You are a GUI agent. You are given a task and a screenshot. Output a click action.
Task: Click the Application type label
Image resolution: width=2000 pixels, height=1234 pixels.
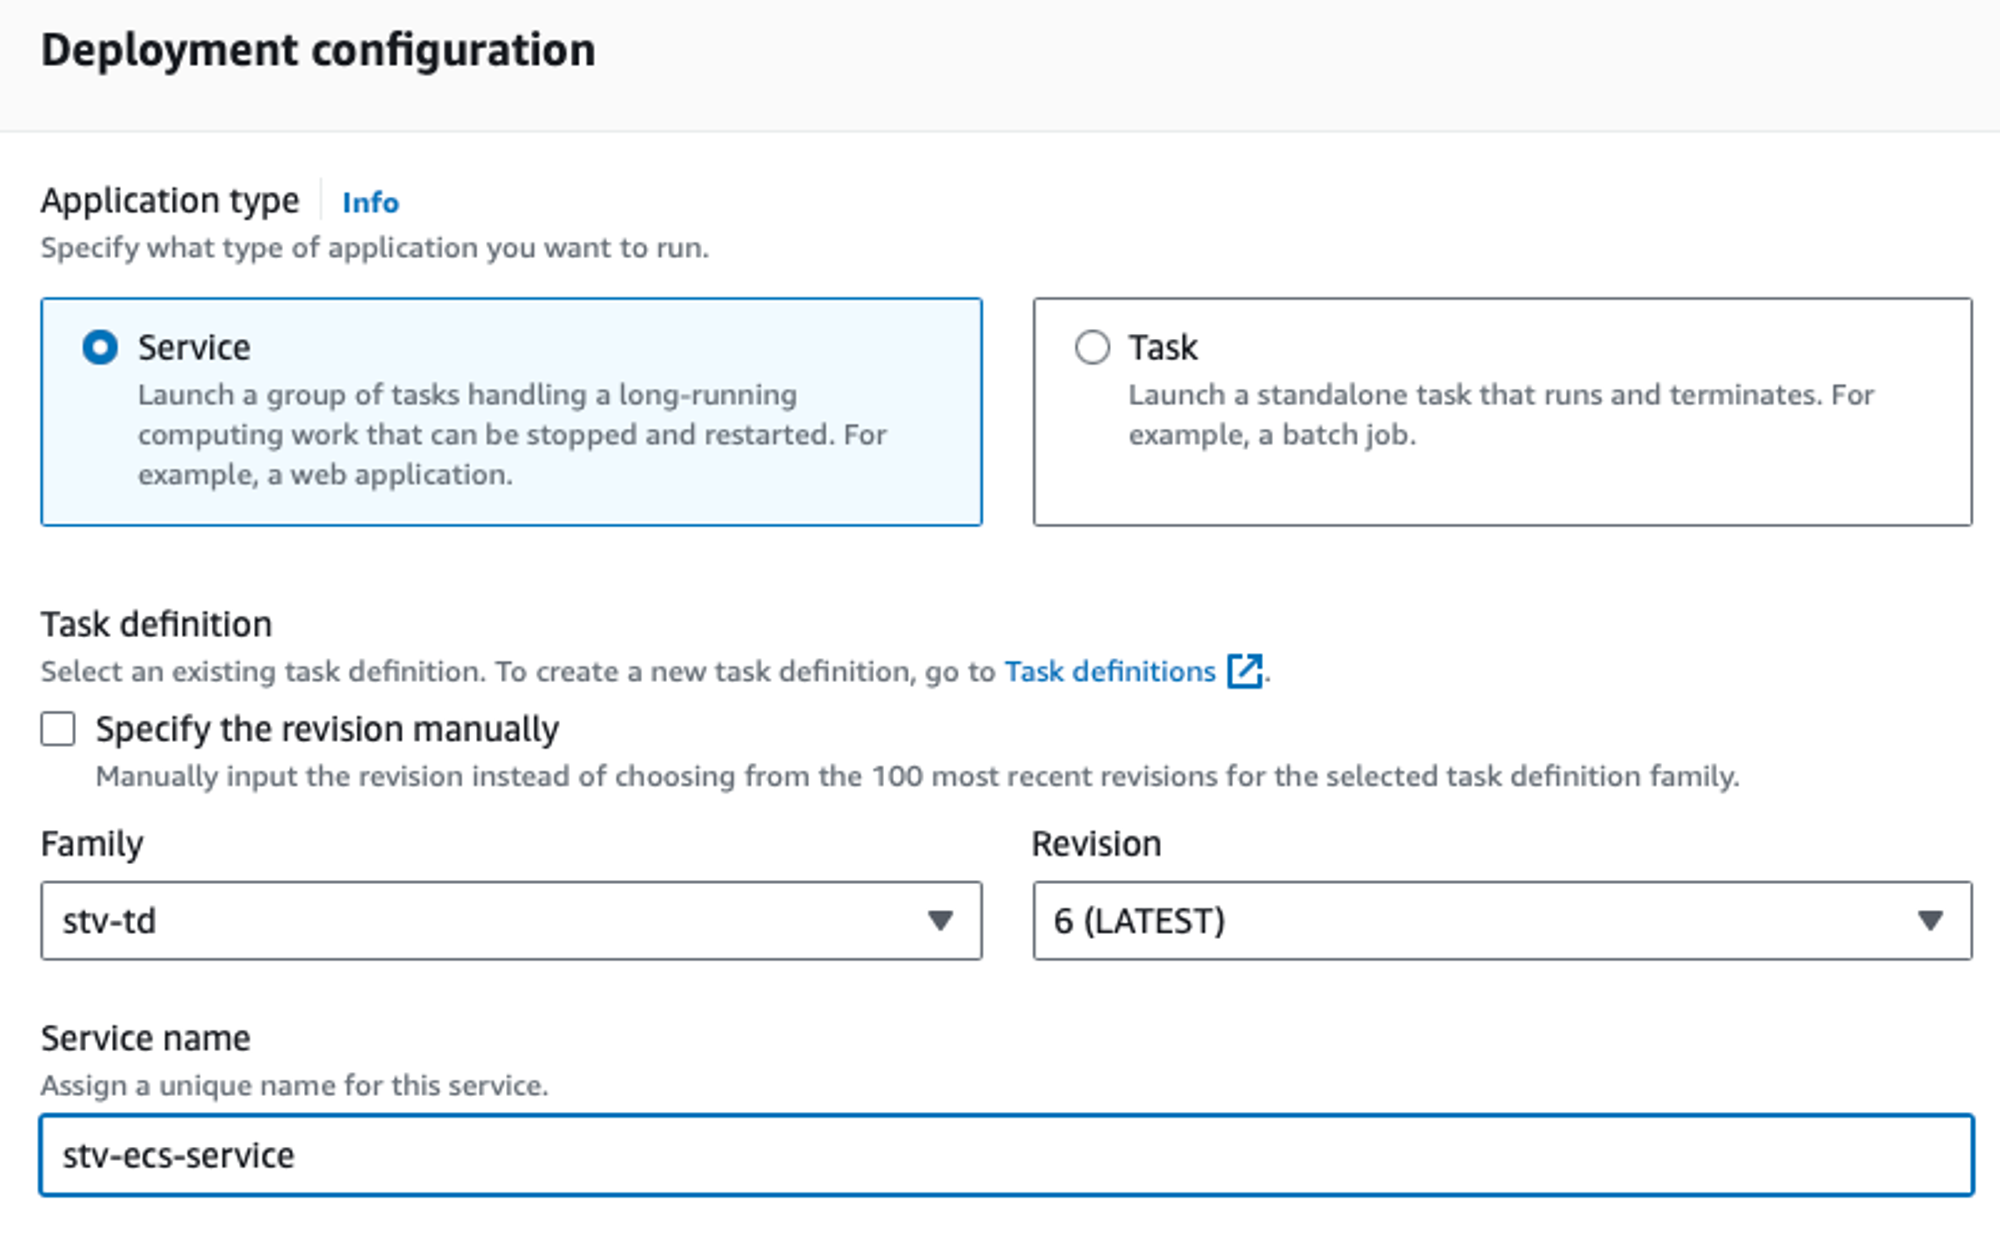click(170, 201)
